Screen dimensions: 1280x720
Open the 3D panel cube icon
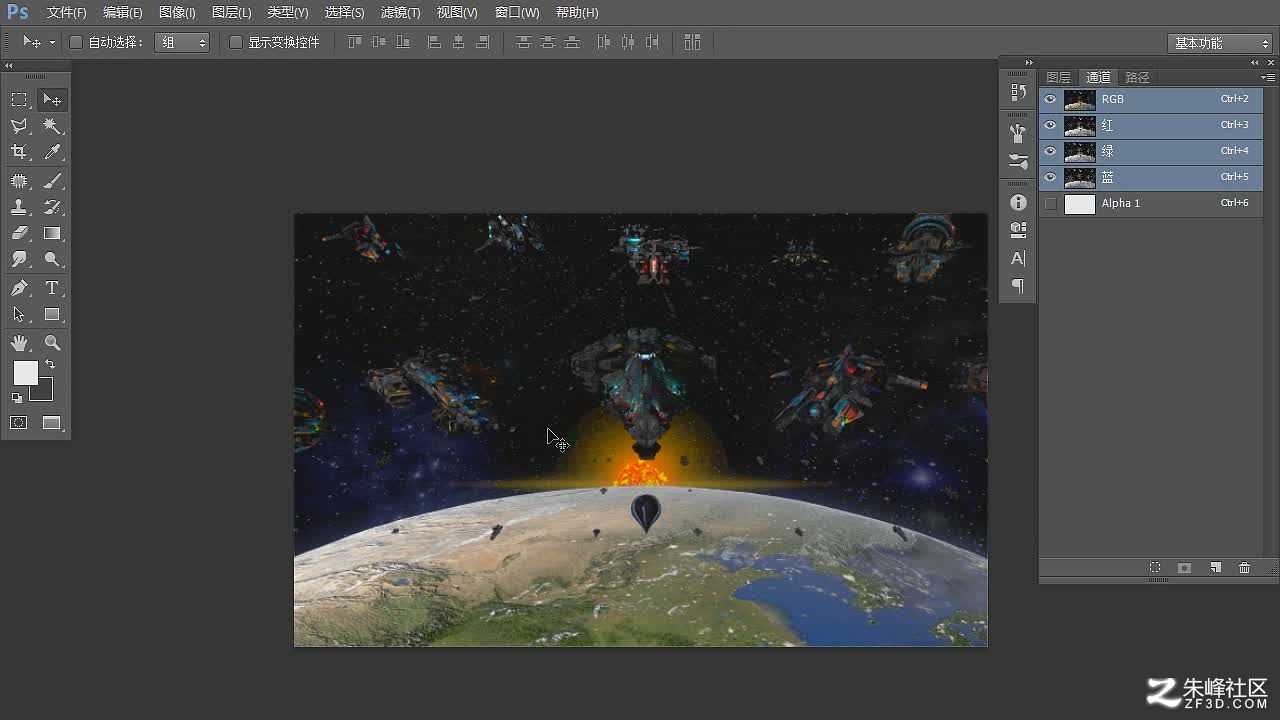(1018, 230)
